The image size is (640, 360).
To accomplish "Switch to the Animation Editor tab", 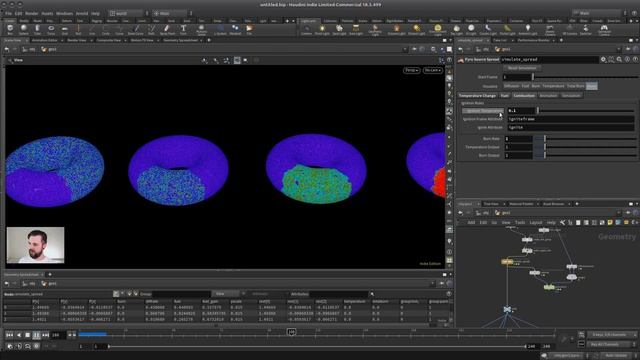I will (x=44, y=40).
